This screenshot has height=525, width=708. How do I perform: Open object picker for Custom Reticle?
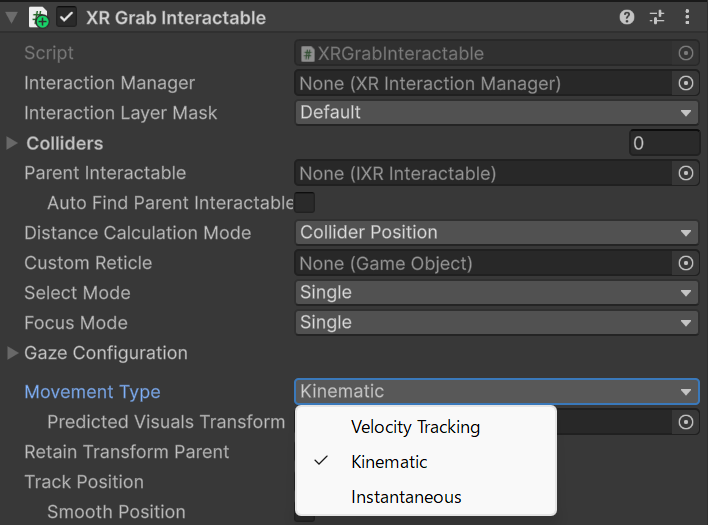coord(686,264)
